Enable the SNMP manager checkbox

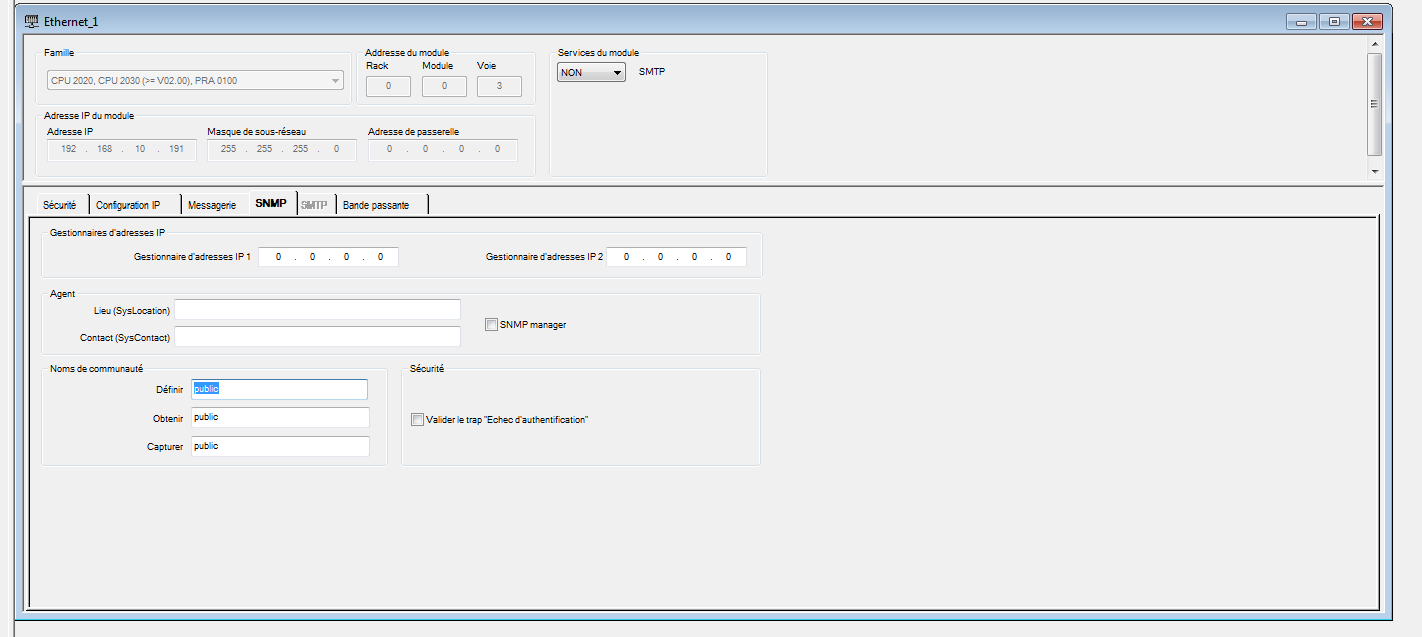point(491,324)
